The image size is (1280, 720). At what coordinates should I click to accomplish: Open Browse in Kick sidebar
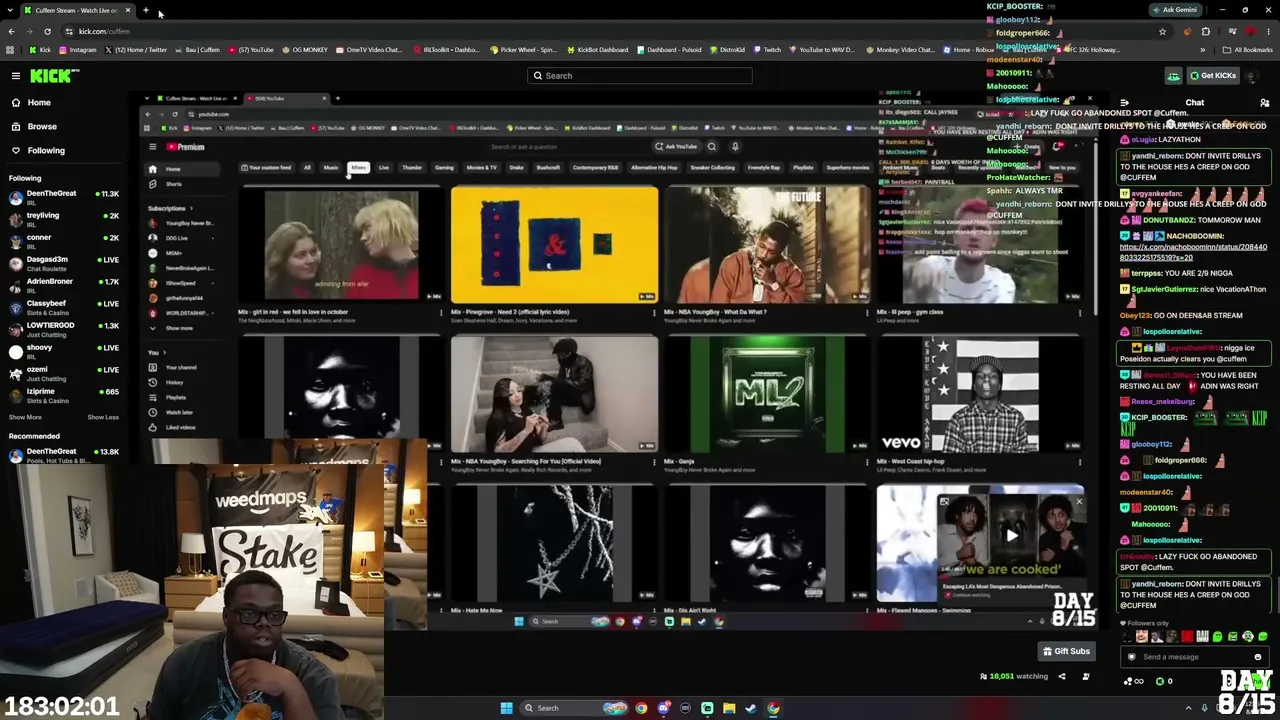(x=42, y=127)
